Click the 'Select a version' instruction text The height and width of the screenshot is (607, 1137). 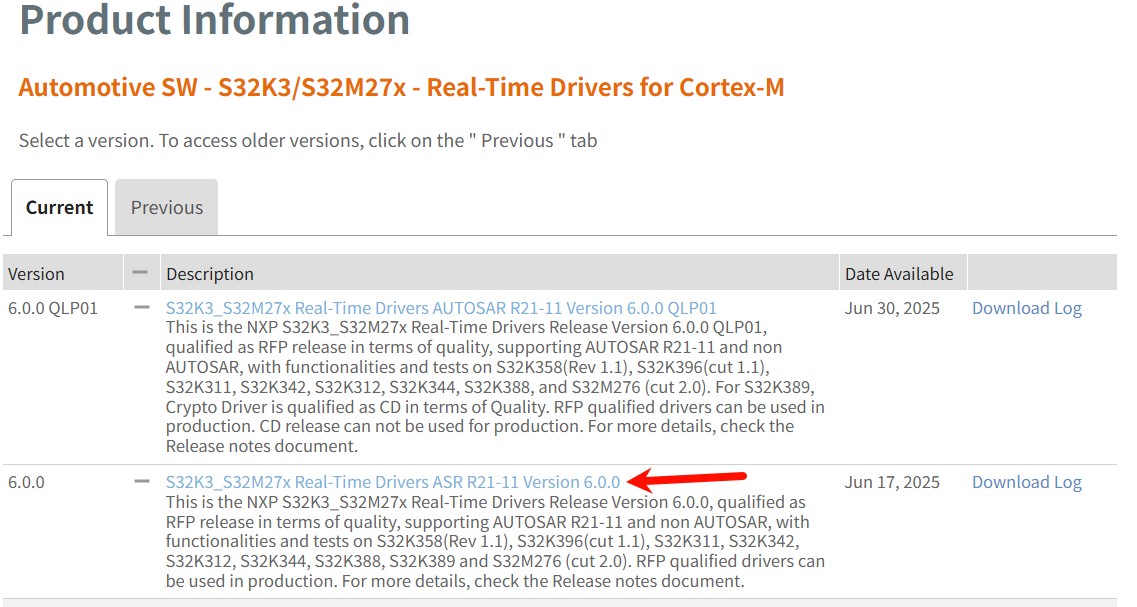coord(307,140)
